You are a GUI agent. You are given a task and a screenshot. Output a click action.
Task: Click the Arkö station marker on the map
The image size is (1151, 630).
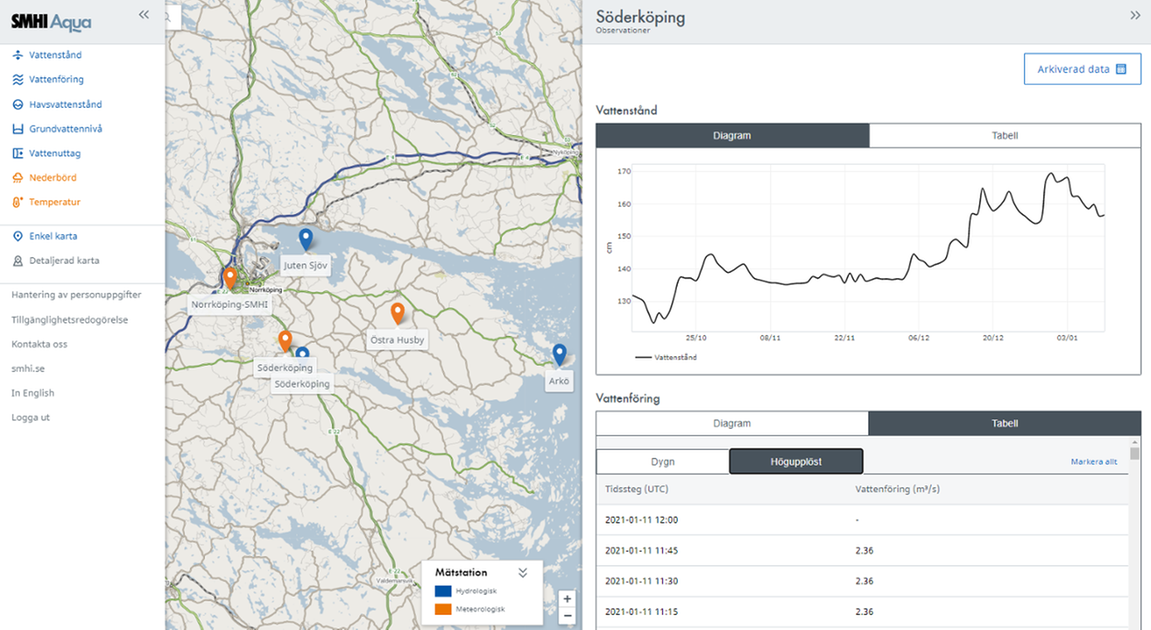coord(559,355)
